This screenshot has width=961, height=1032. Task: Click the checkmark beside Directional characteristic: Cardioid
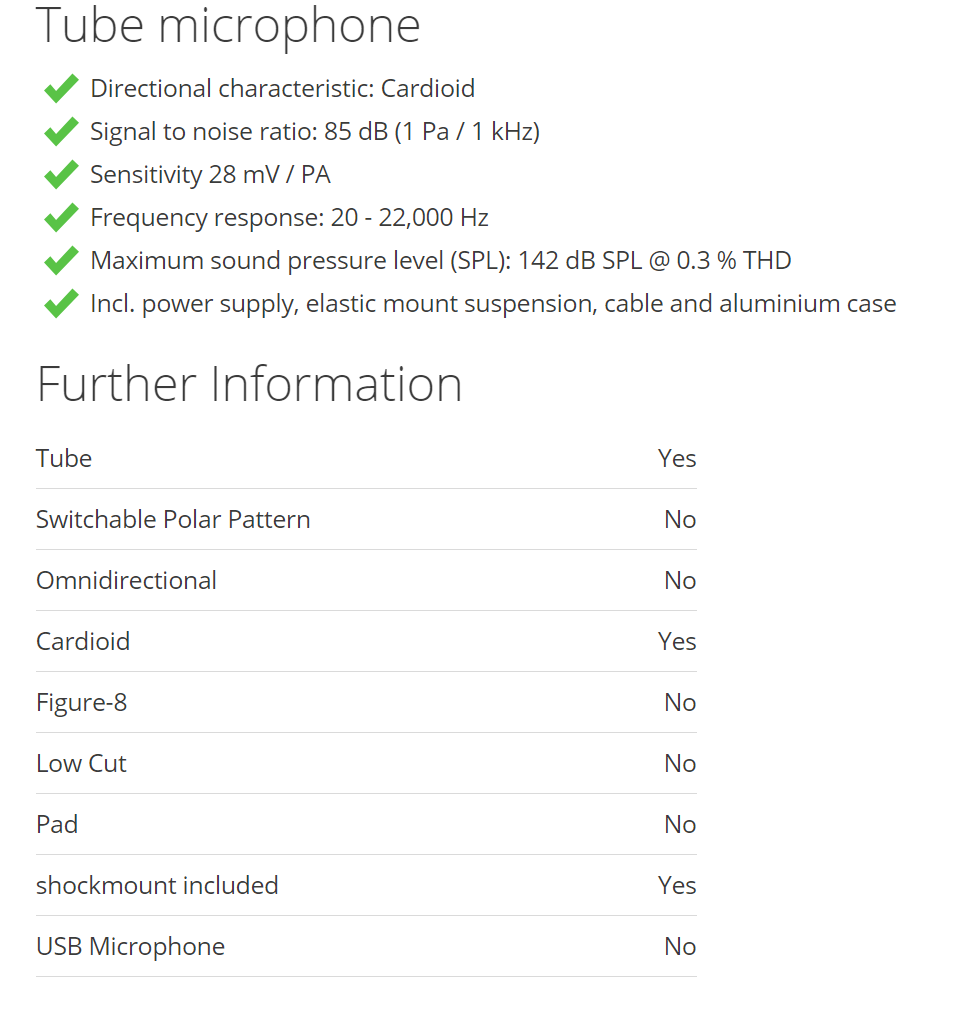tap(61, 88)
